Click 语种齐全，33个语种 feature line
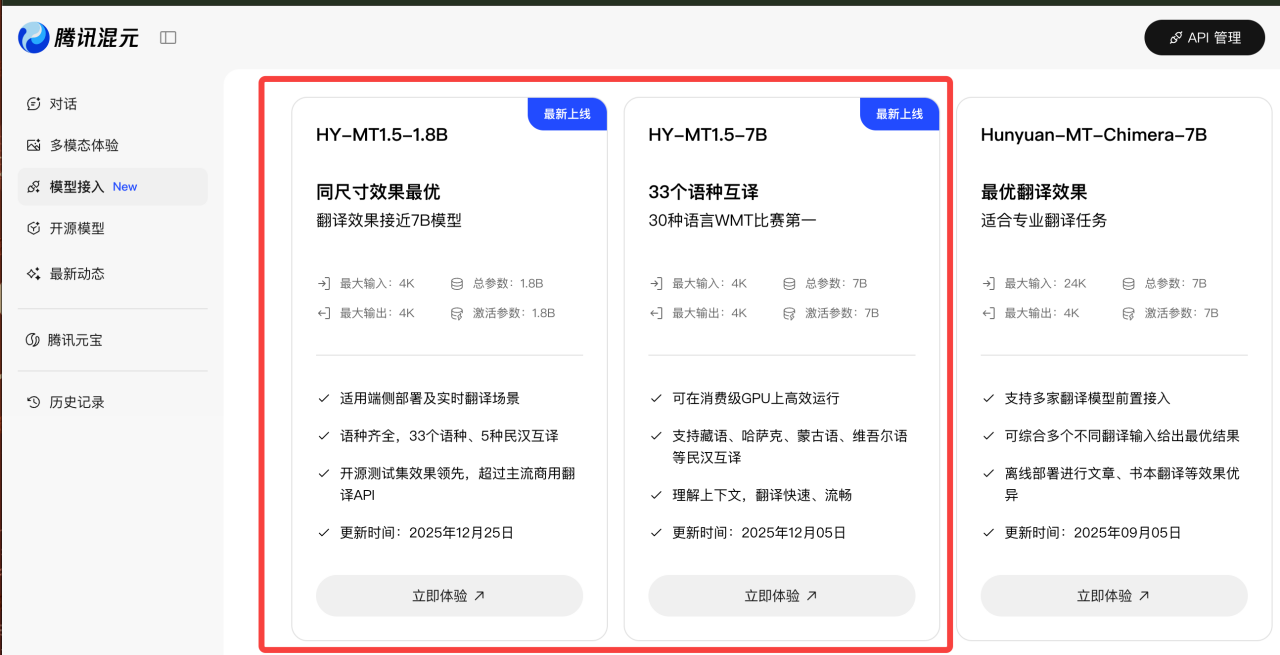Viewport: 1280px width, 655px height. (449, 436)
